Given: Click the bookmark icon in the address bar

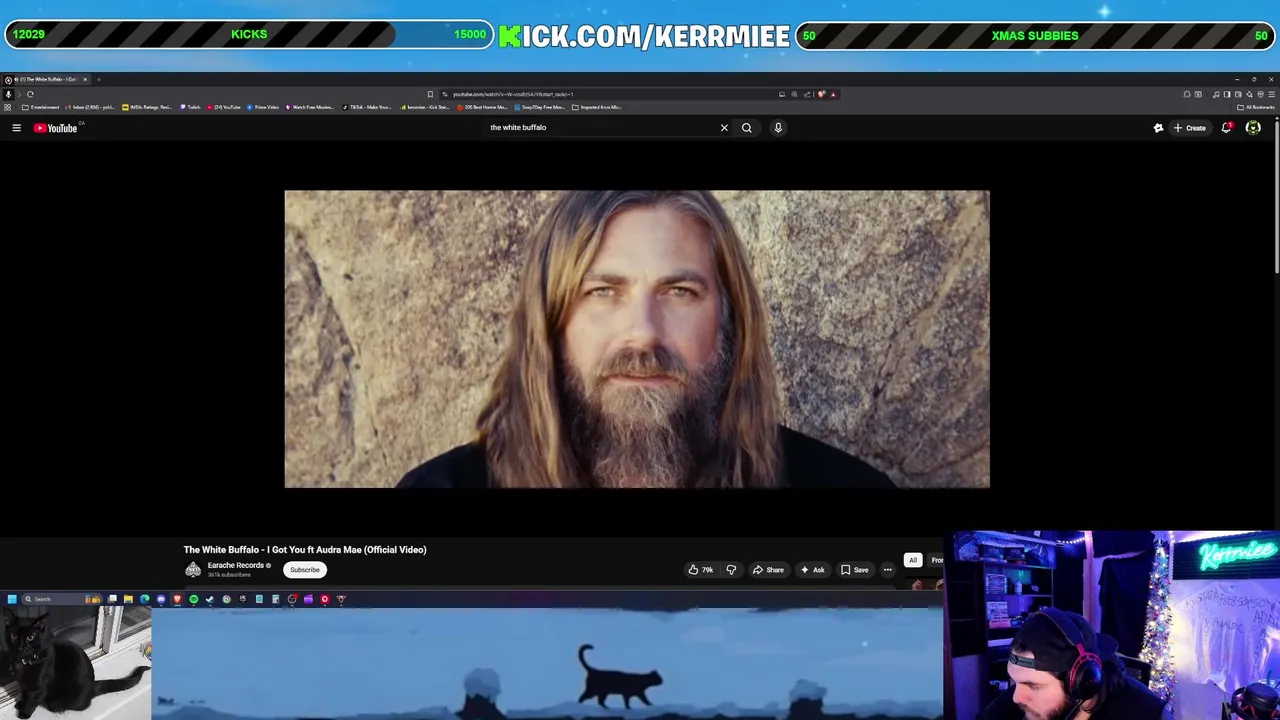Looking at the screenshot, I should (430, 94).
